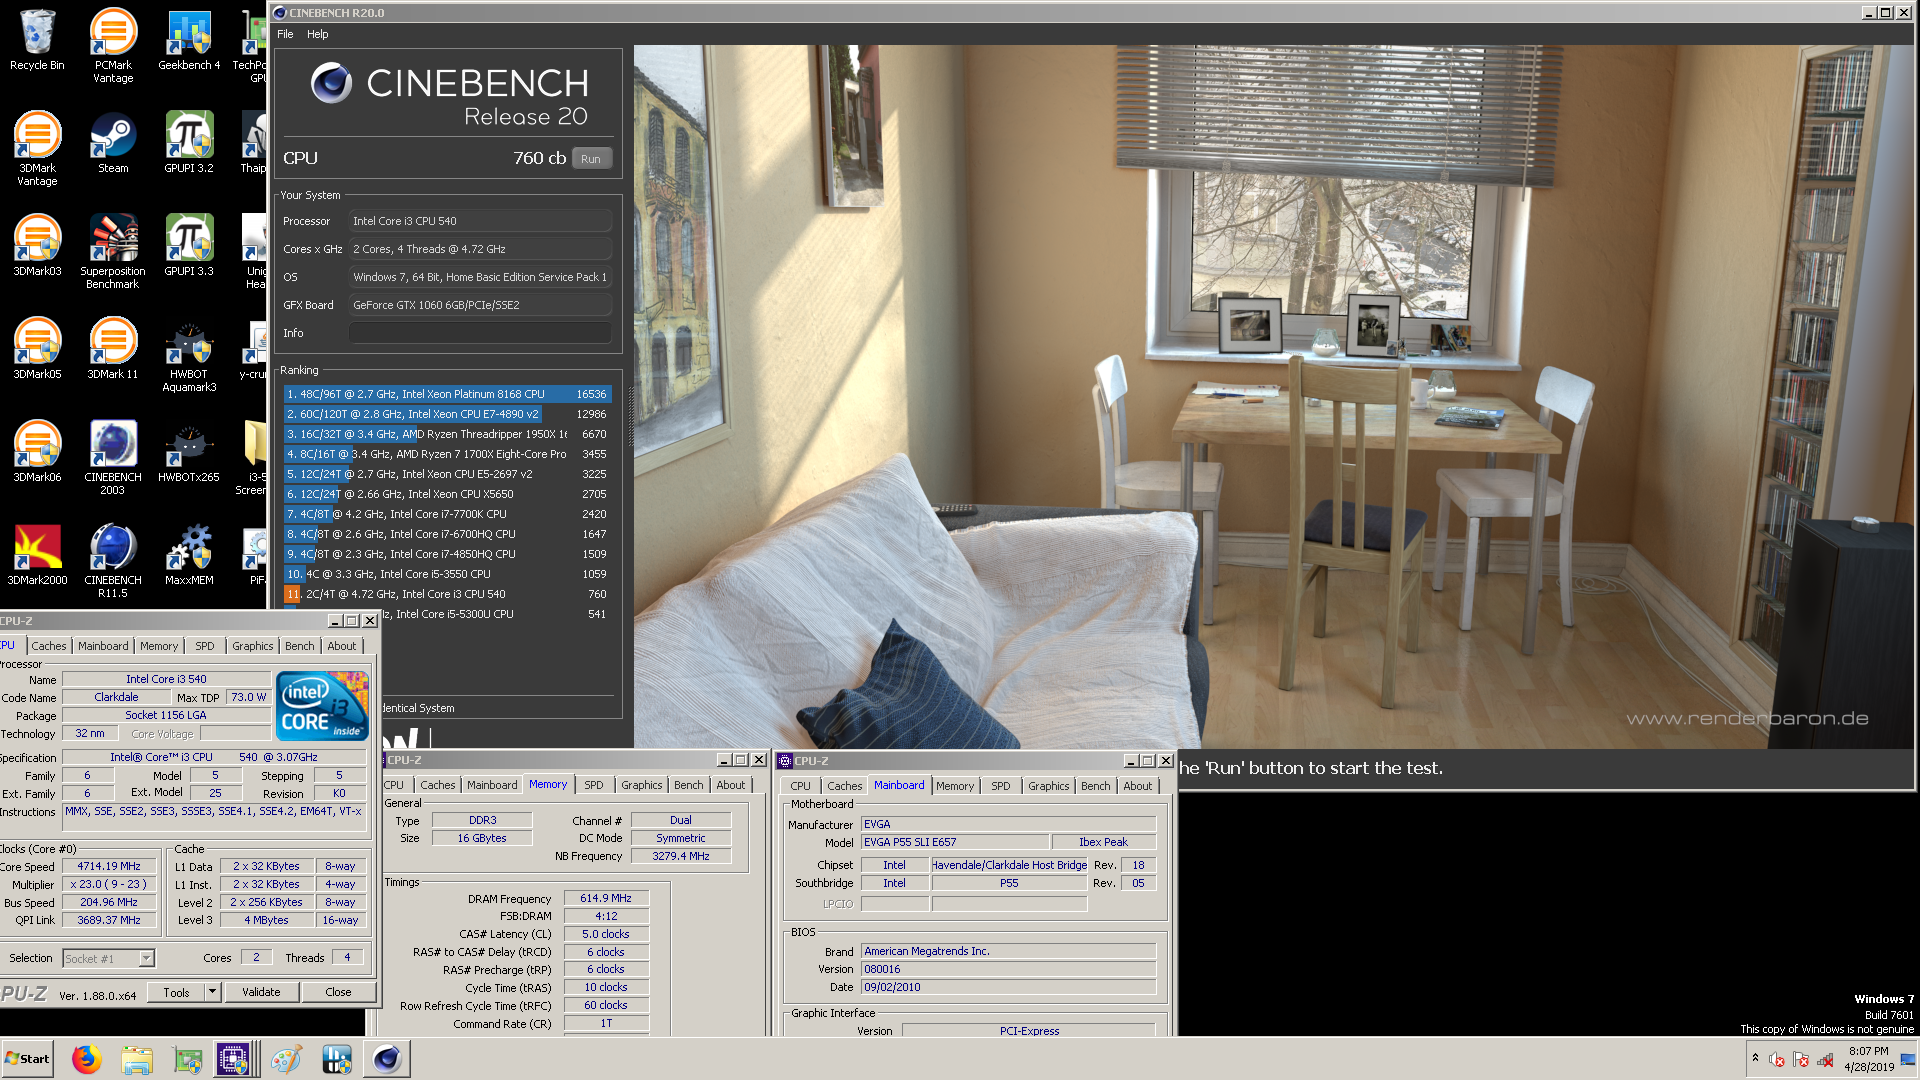Open CINEBENCH R11.5 desktop icon
Image resolution: width=1920 pixels, height=1080 pixels.
[113, 560]
